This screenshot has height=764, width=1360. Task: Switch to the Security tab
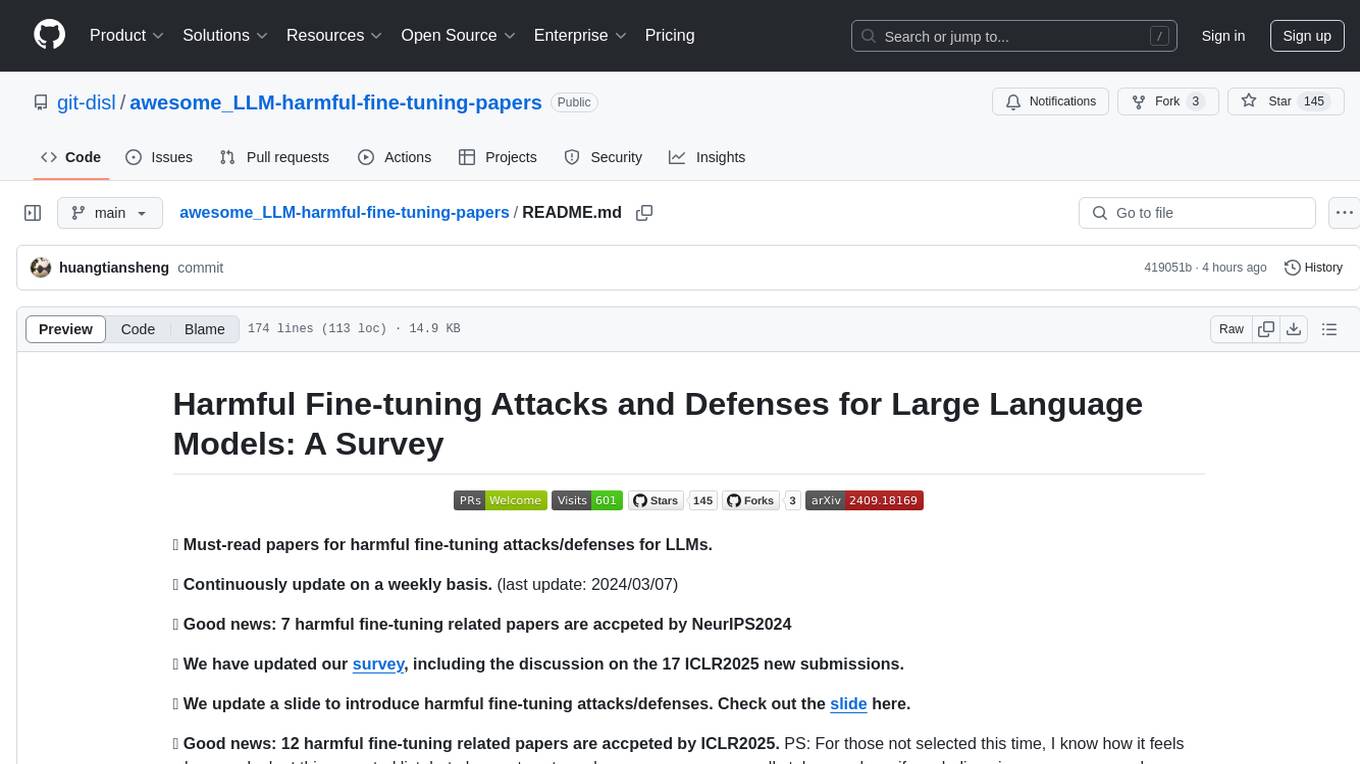(603, 157)
